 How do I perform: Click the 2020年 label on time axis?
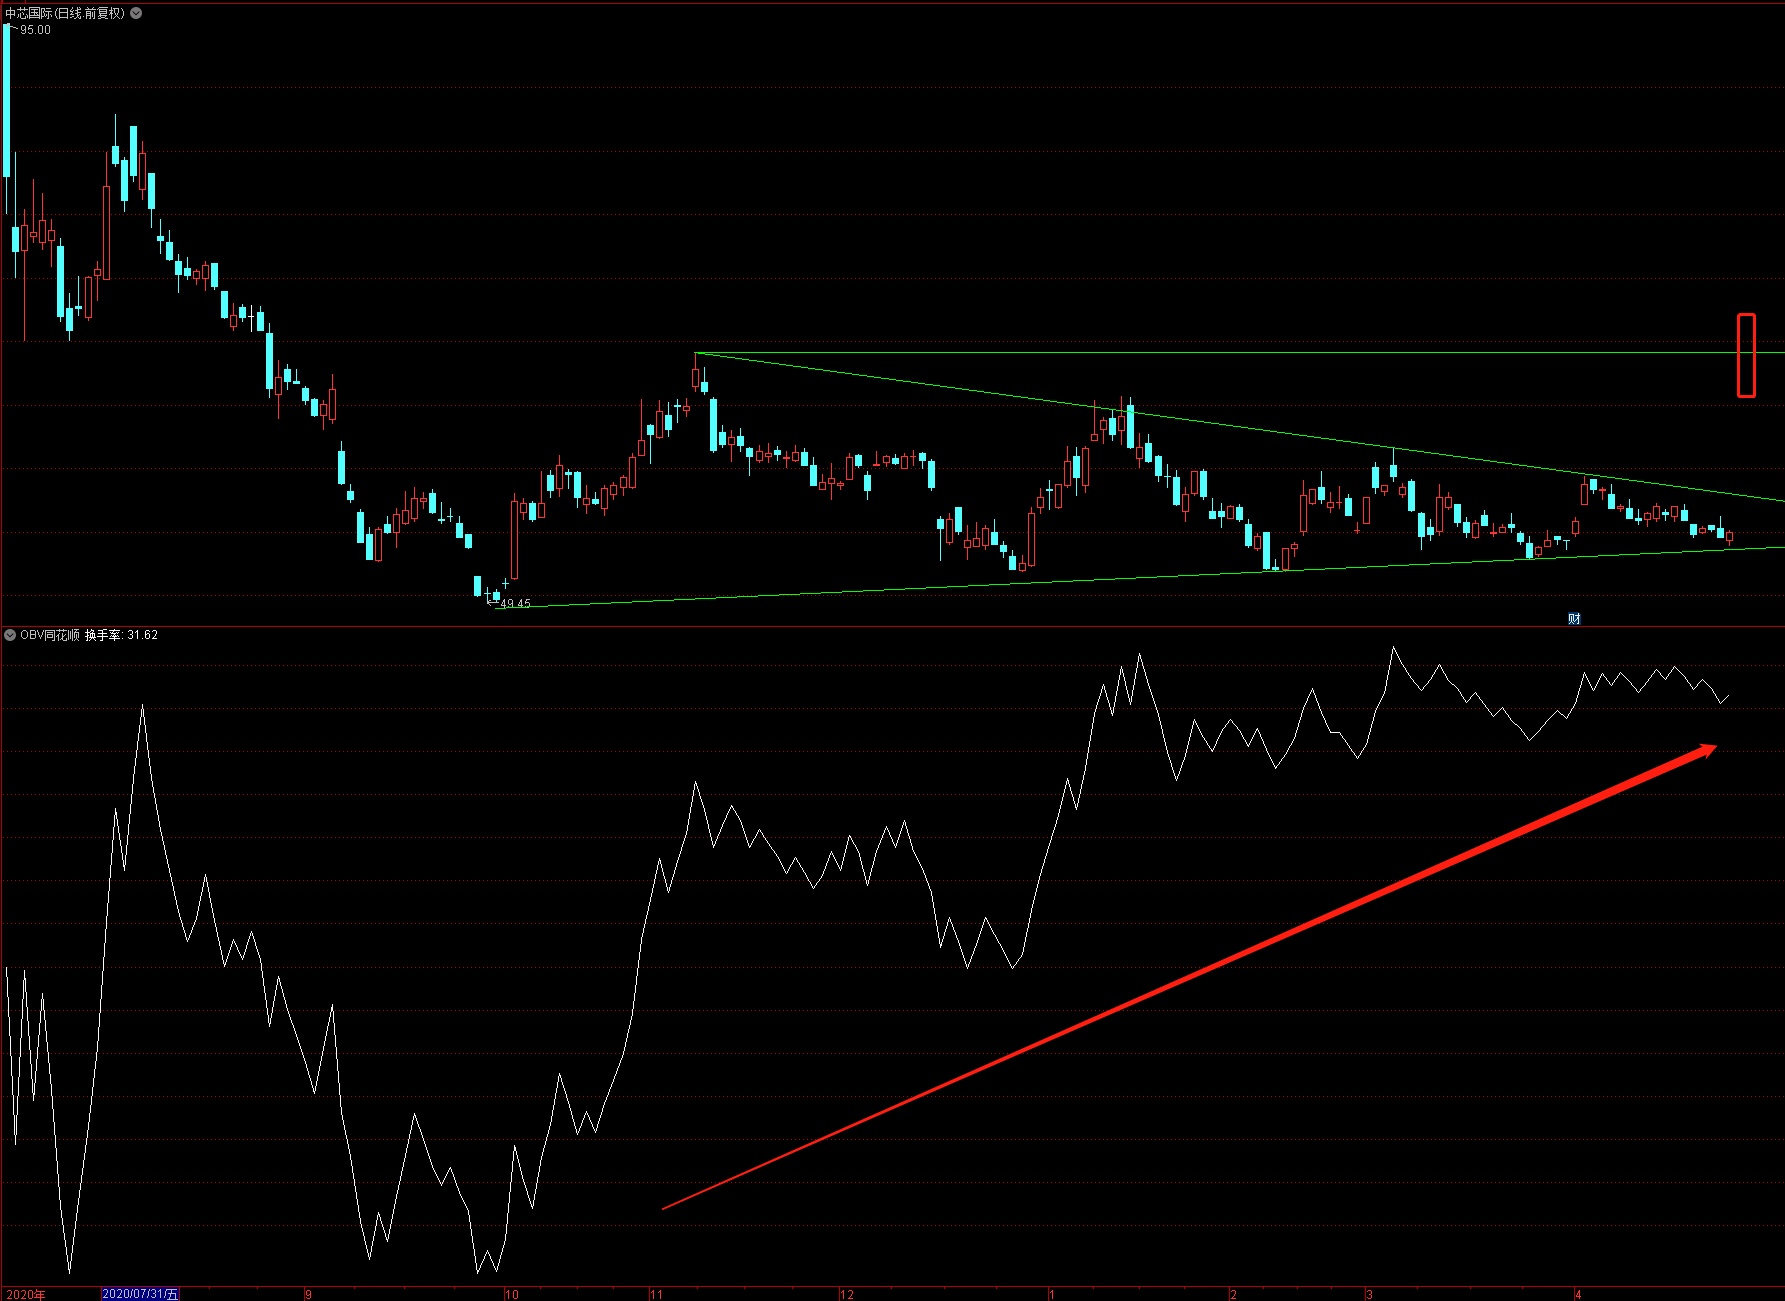26,1294
